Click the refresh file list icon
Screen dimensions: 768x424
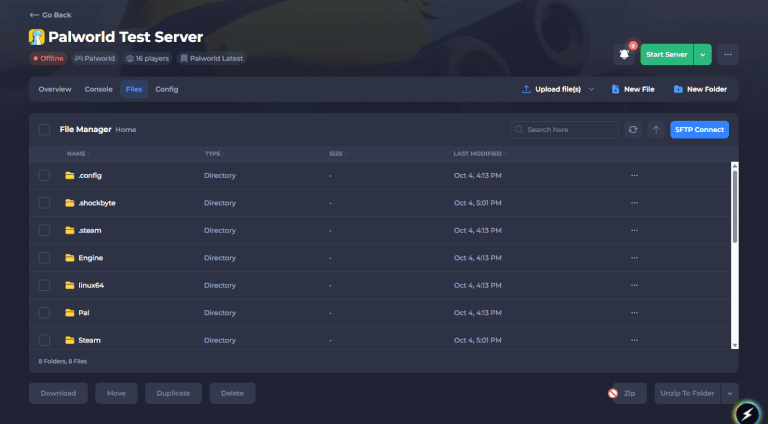(633, 130)
